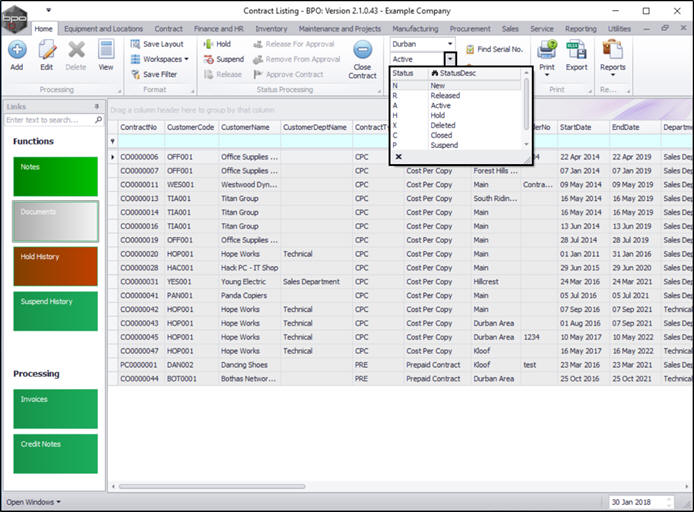
Task: Select Released in status dropdown list
Action: (445, 96)
